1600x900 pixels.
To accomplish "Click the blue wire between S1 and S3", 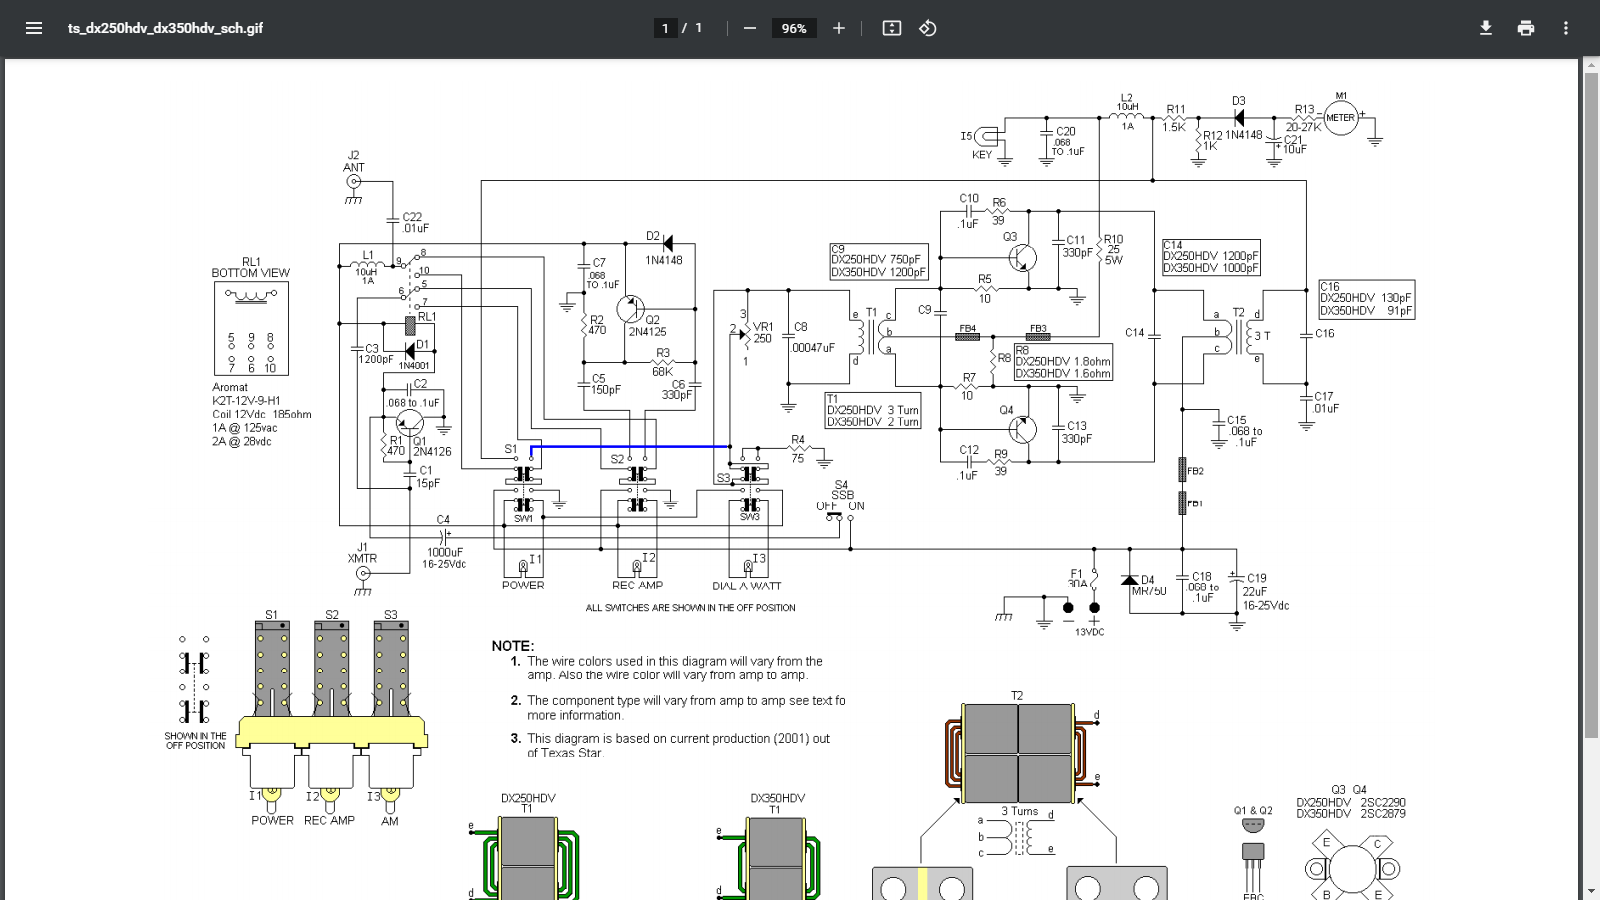I will 630,446.
